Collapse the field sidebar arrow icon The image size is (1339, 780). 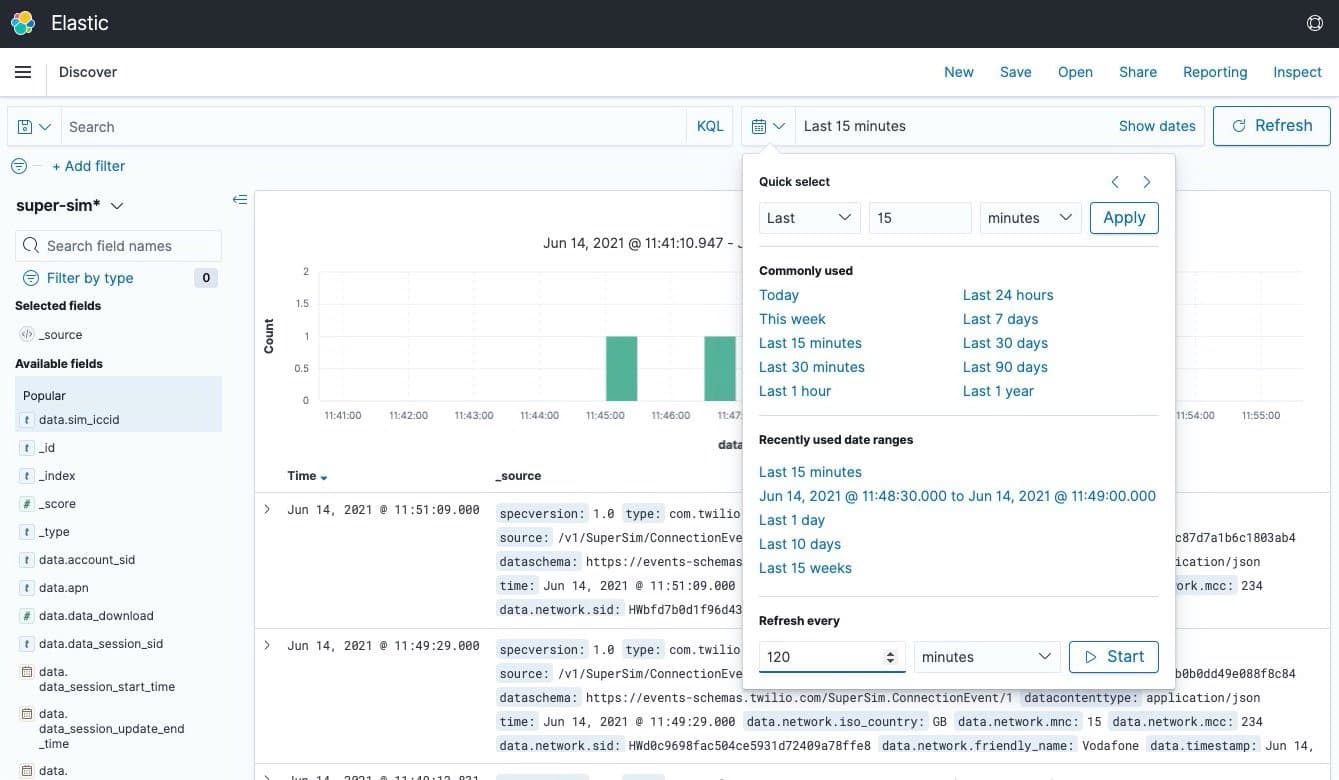click(x=240, y=200)
